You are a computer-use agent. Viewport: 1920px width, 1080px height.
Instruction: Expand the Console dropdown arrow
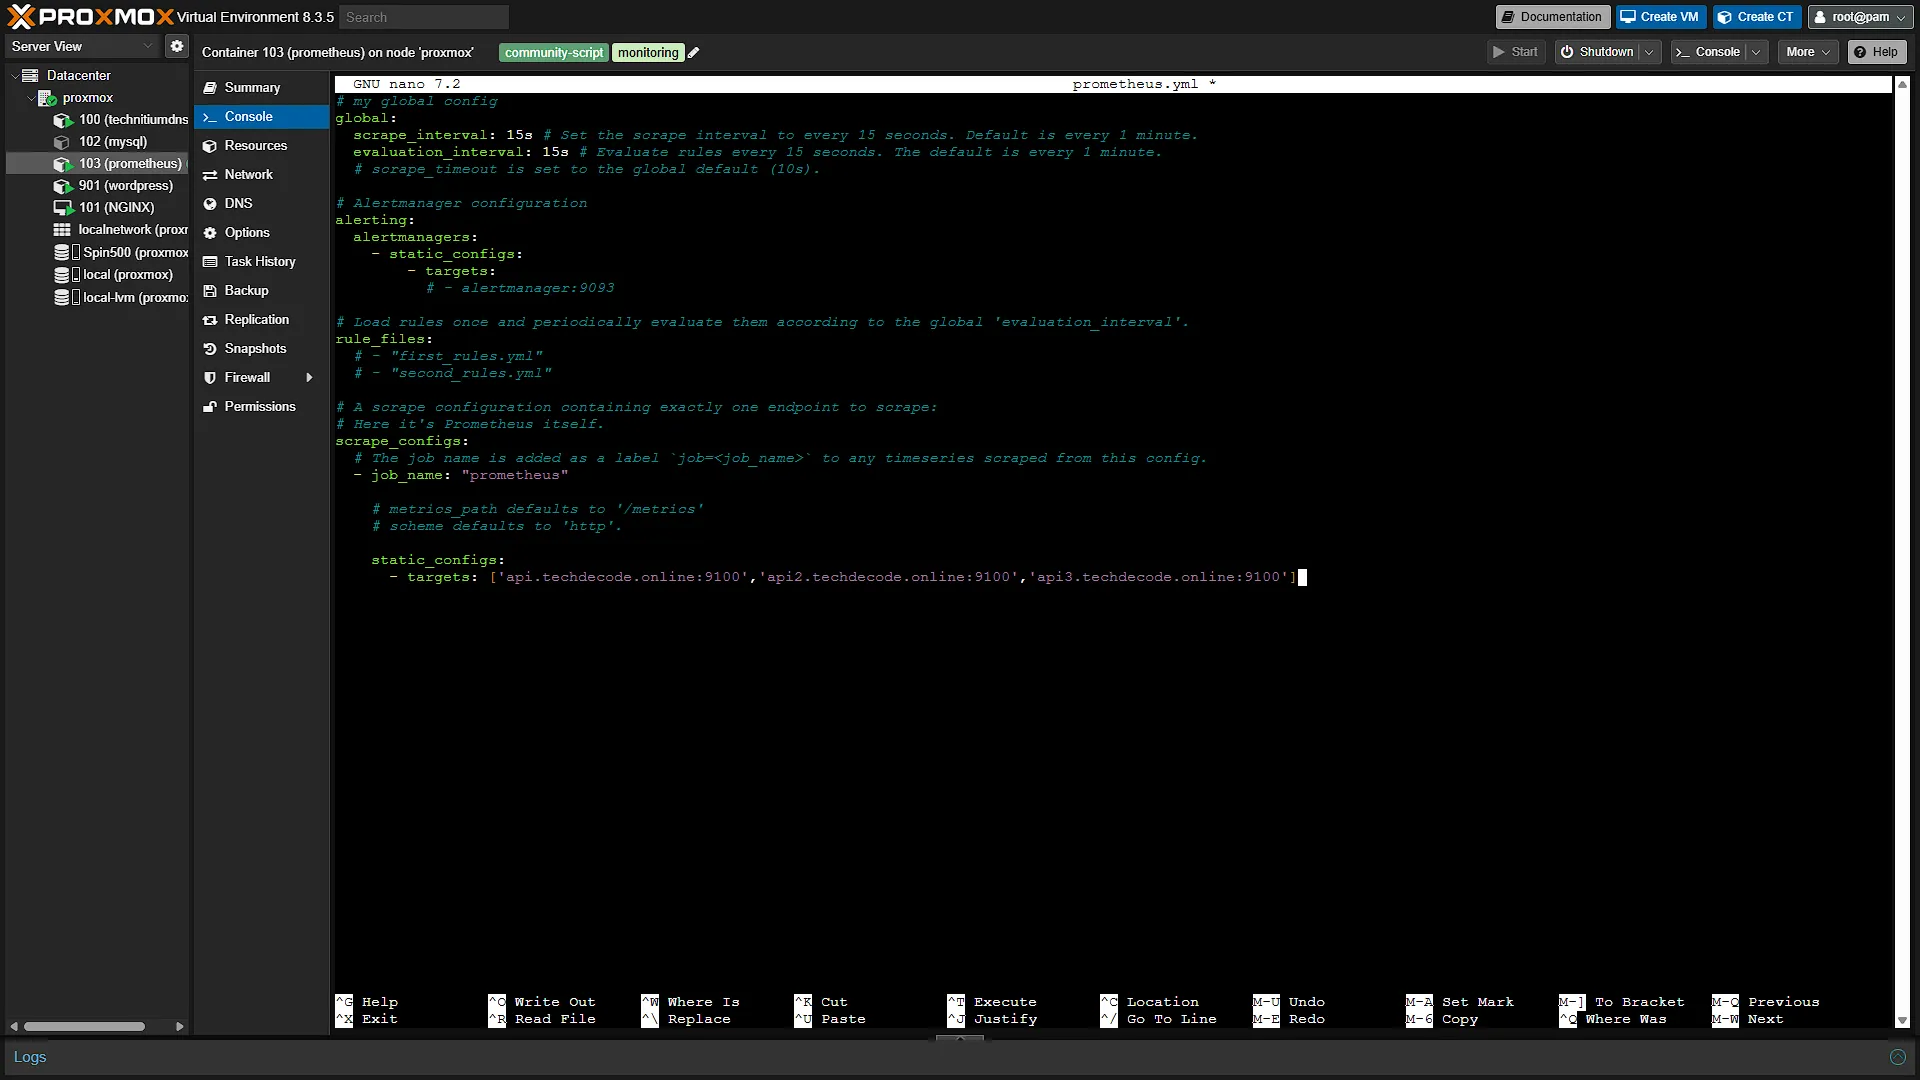tap(1756, 52)
